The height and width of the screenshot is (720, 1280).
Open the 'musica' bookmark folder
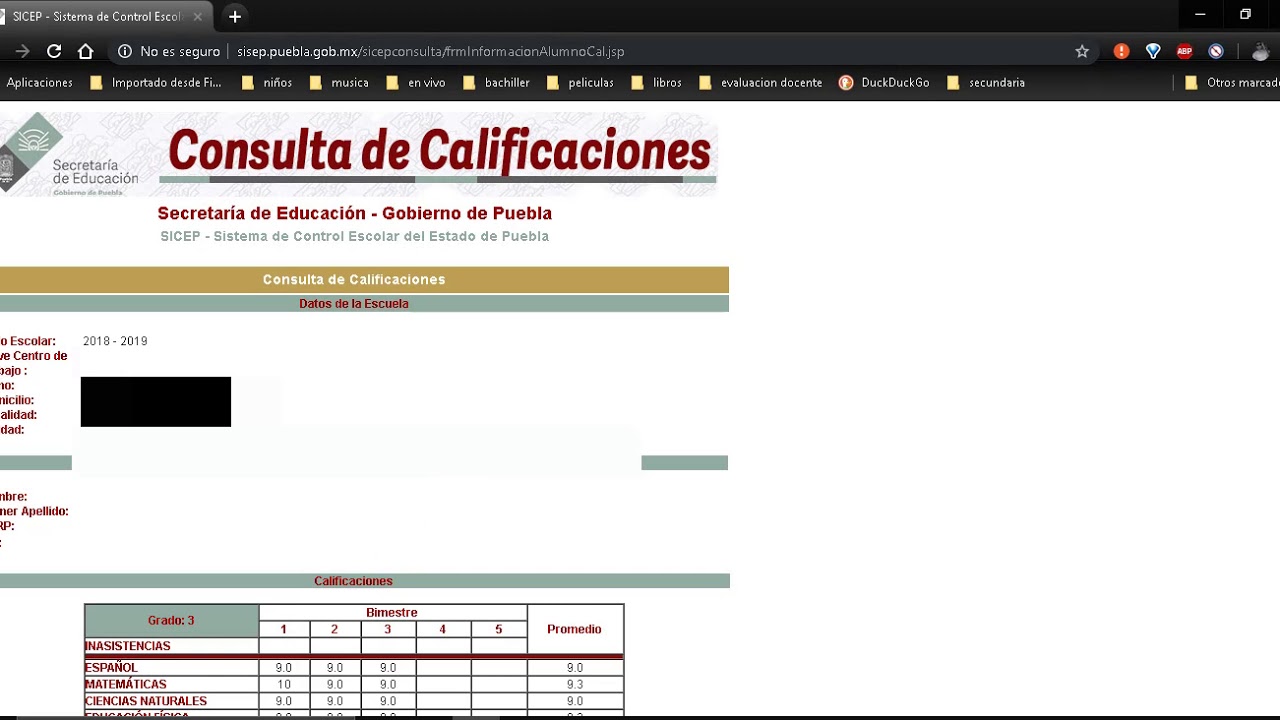coord(339,83)
